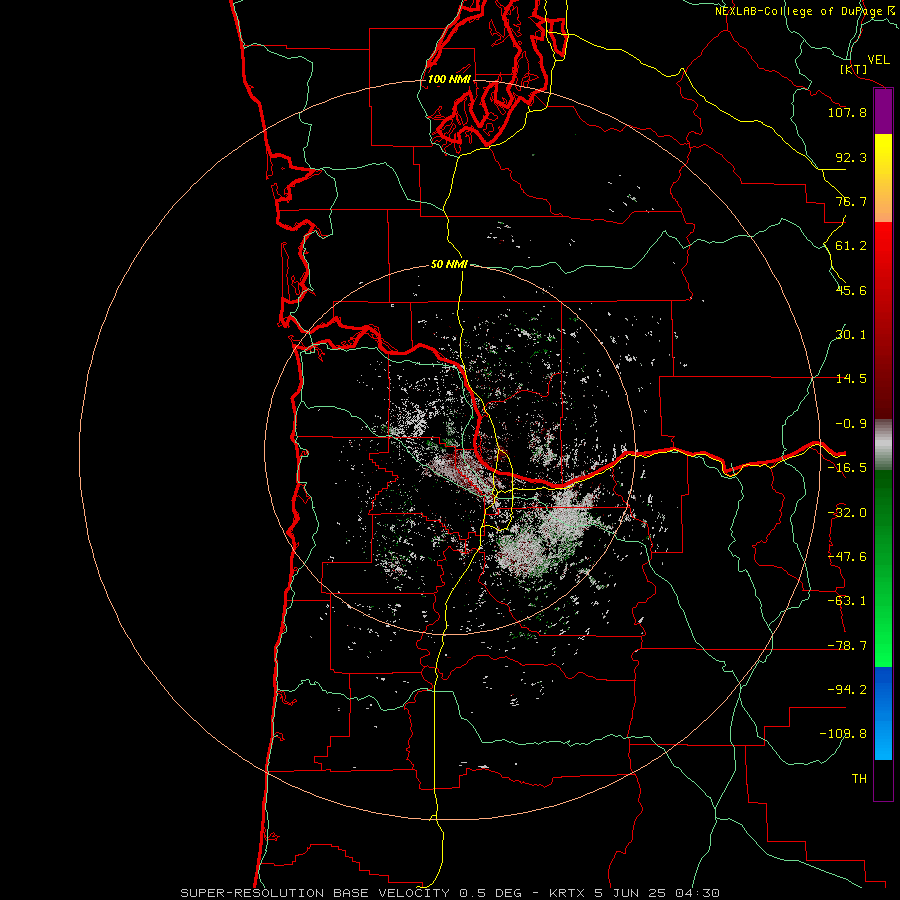Click the TH threshold label in legend
Image resolution: width=900 pixels, height=900 pixels.
(x=859, y=779)
